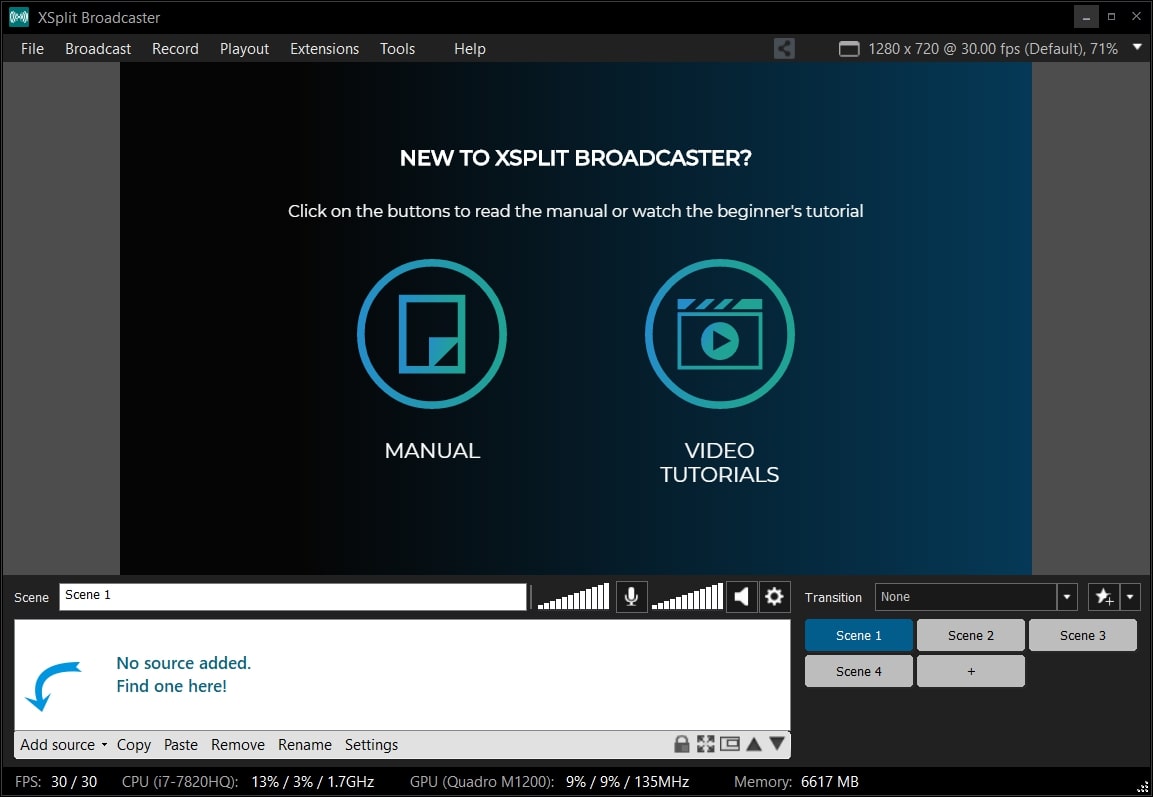The image size is (1153, 797).
Task: Click the picture-in-picture layout icon
Action: (730, 744)
